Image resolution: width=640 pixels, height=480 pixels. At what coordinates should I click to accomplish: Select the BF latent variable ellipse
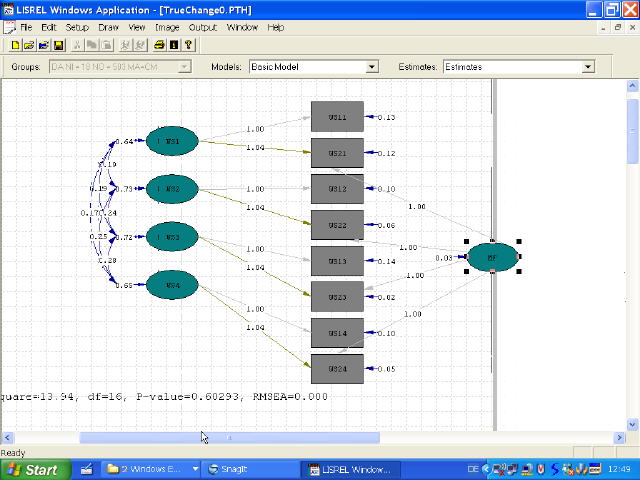[493, 257]
